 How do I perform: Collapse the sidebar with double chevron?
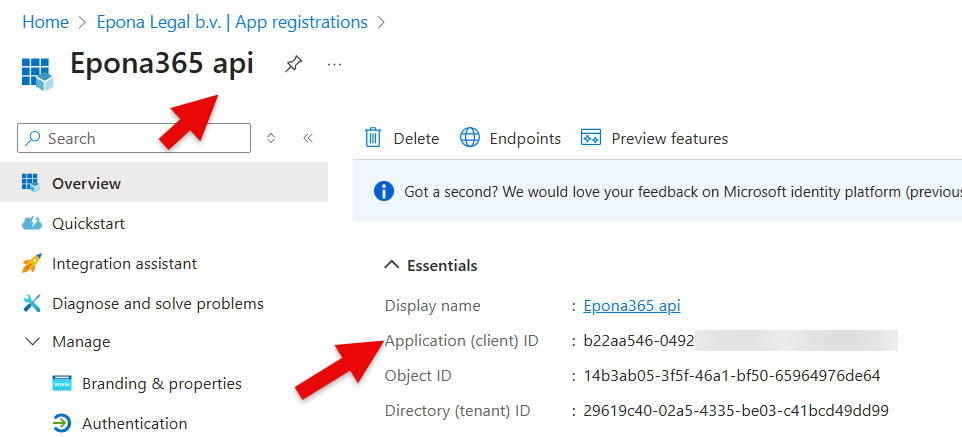point(308,138)
